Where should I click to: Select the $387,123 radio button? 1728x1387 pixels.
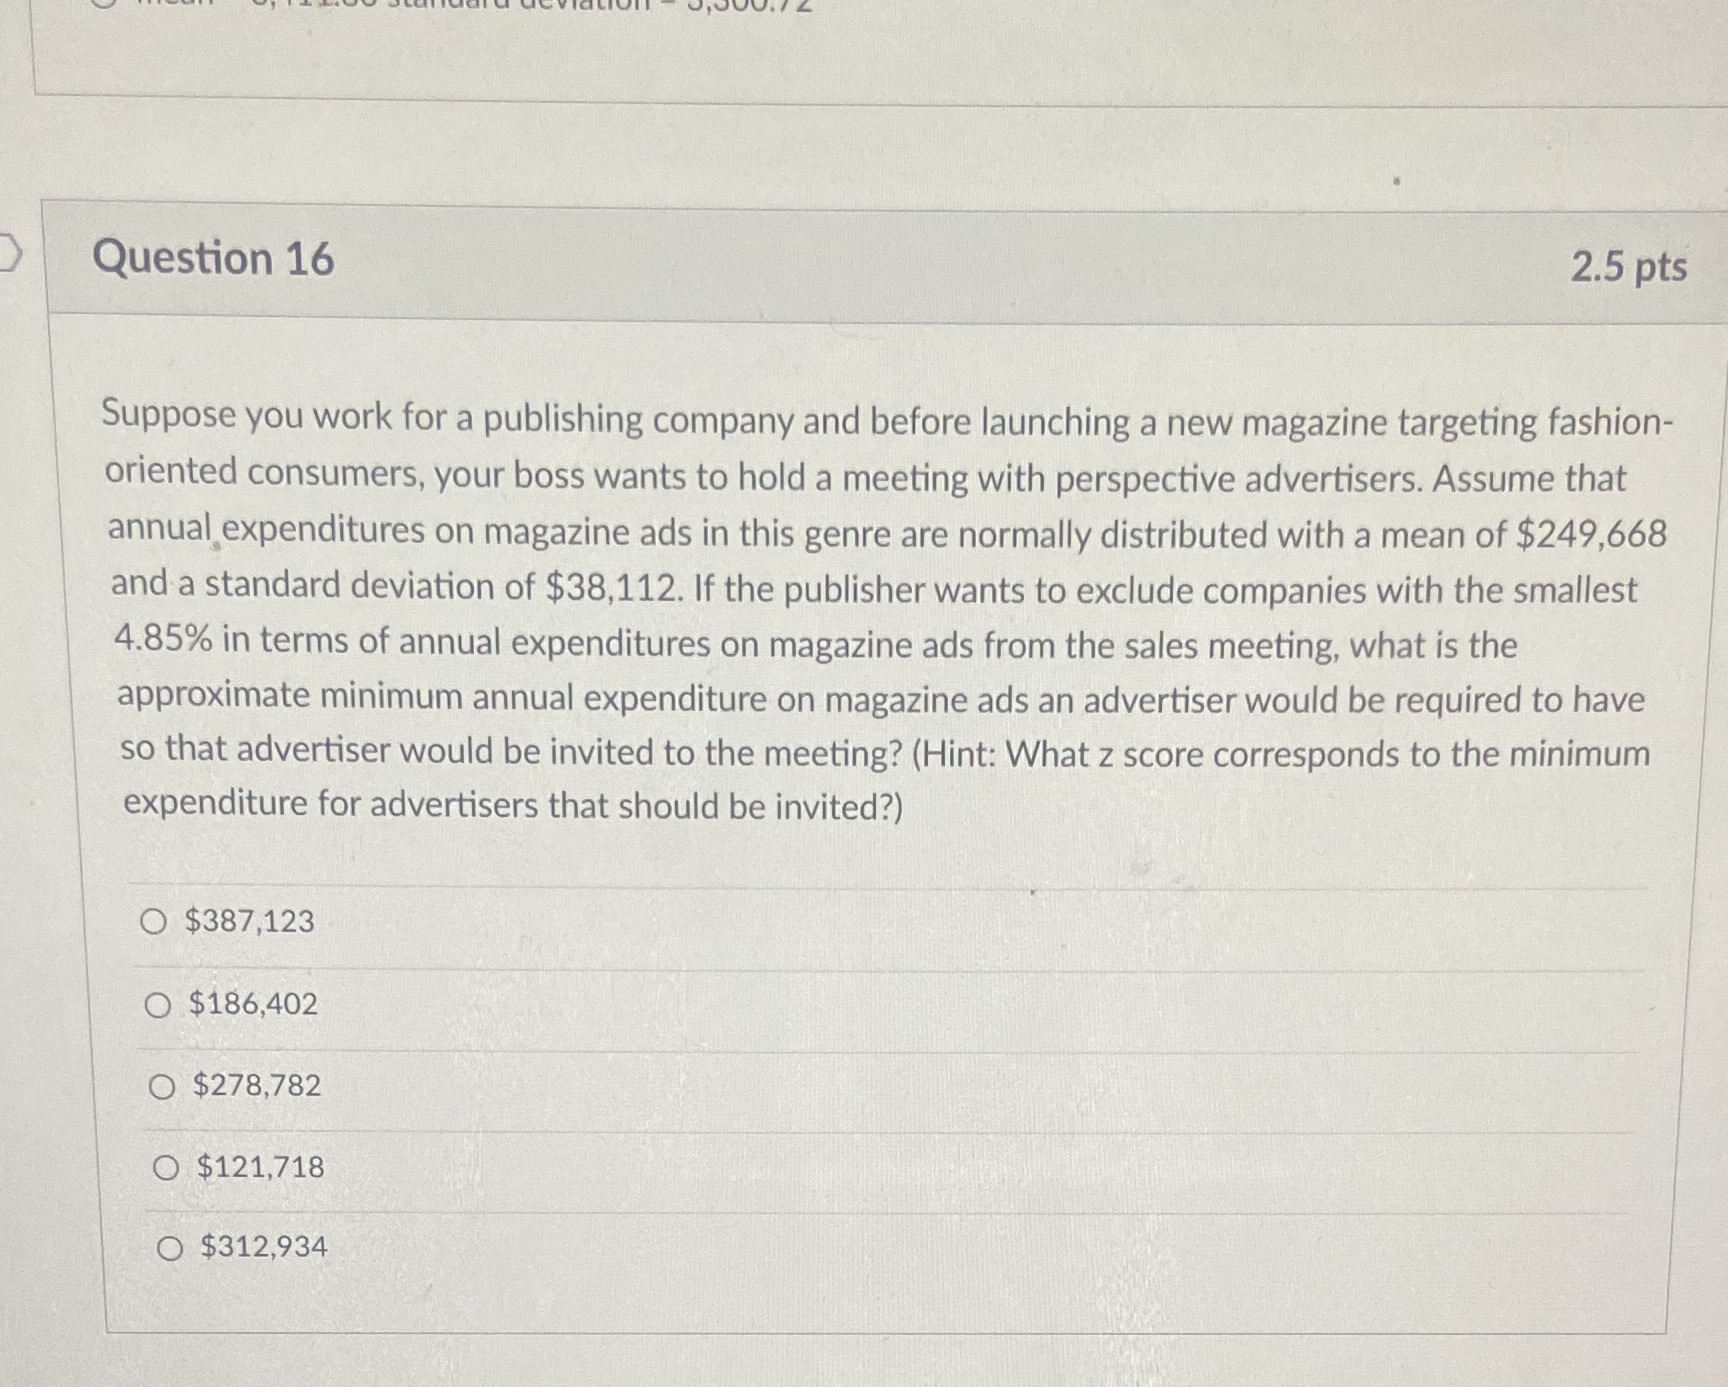click(153, 921)
